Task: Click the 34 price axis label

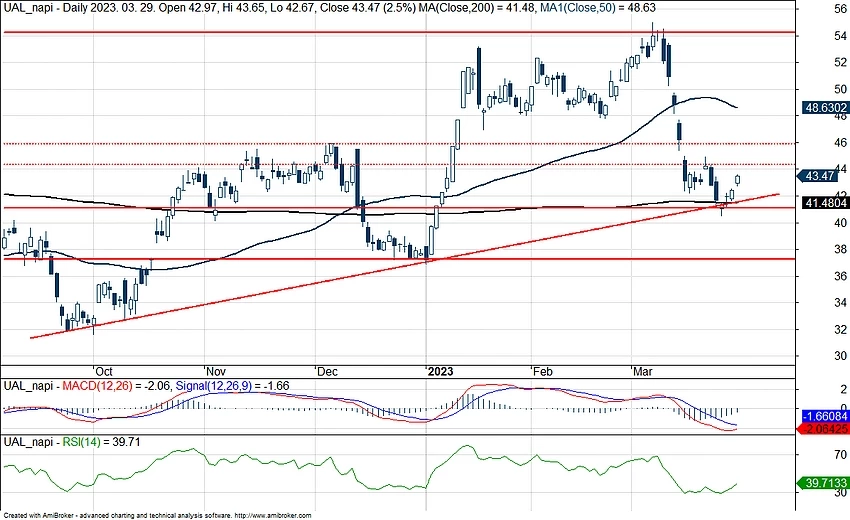Action: [x=840, y=303]
